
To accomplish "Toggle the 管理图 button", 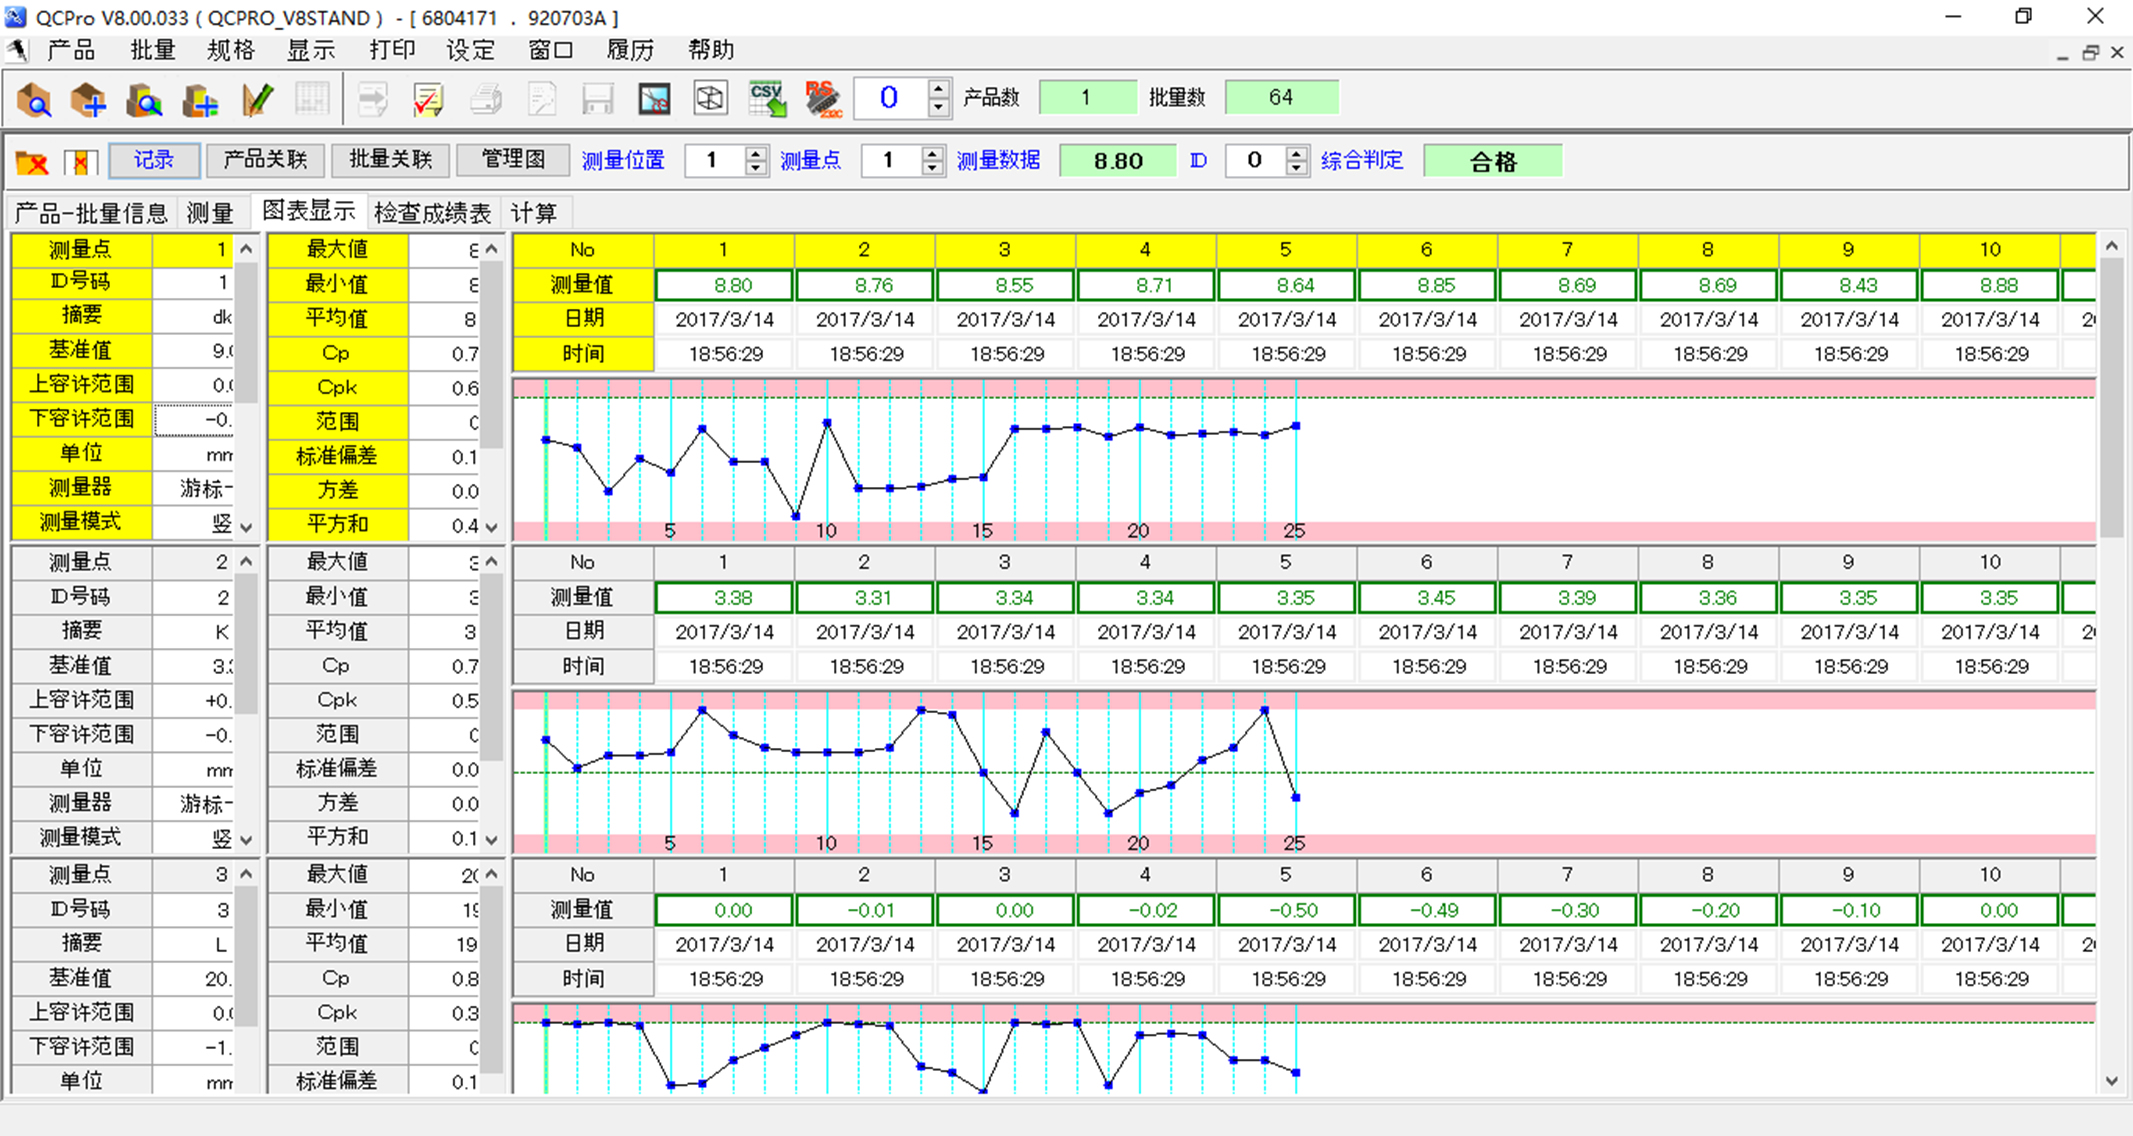I will click(513, 160).
